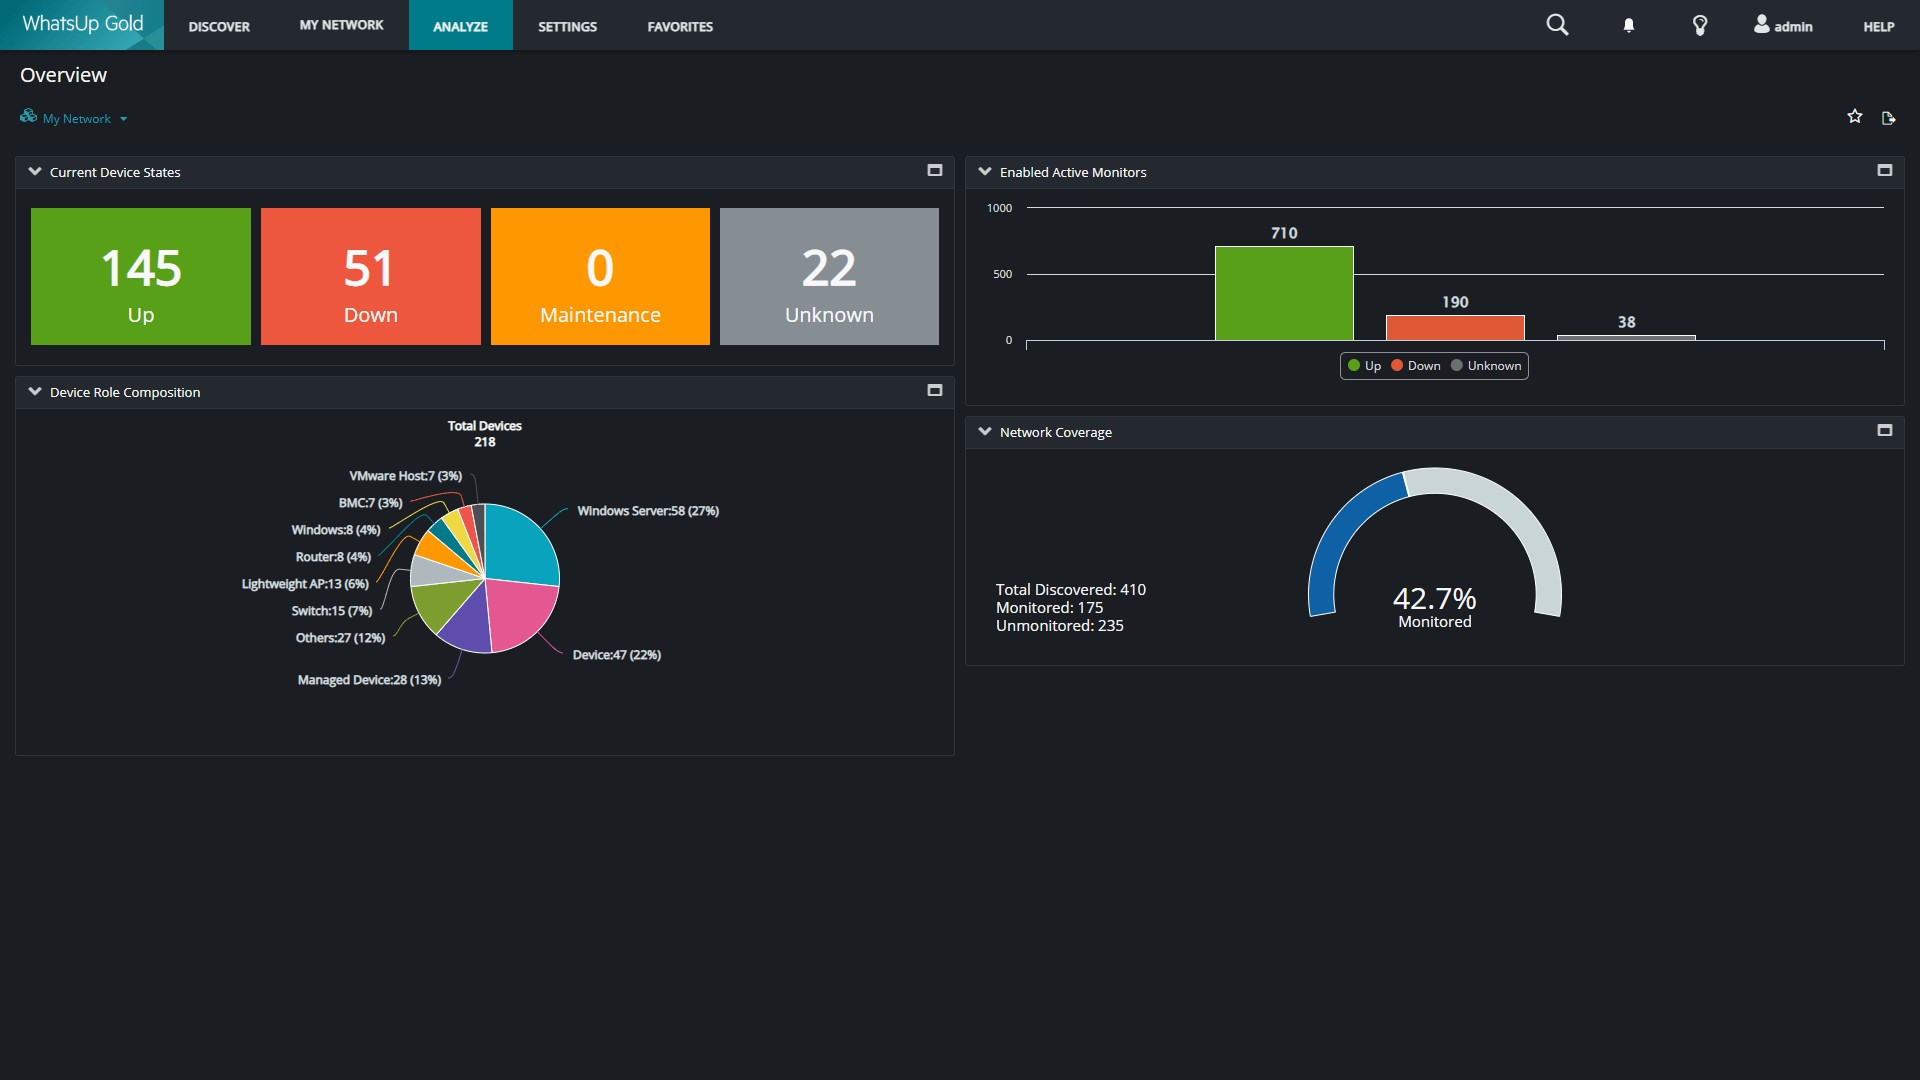Open the Settings menu
Viewport: 1920px width, 1080px height.
[x=567, y=26]
